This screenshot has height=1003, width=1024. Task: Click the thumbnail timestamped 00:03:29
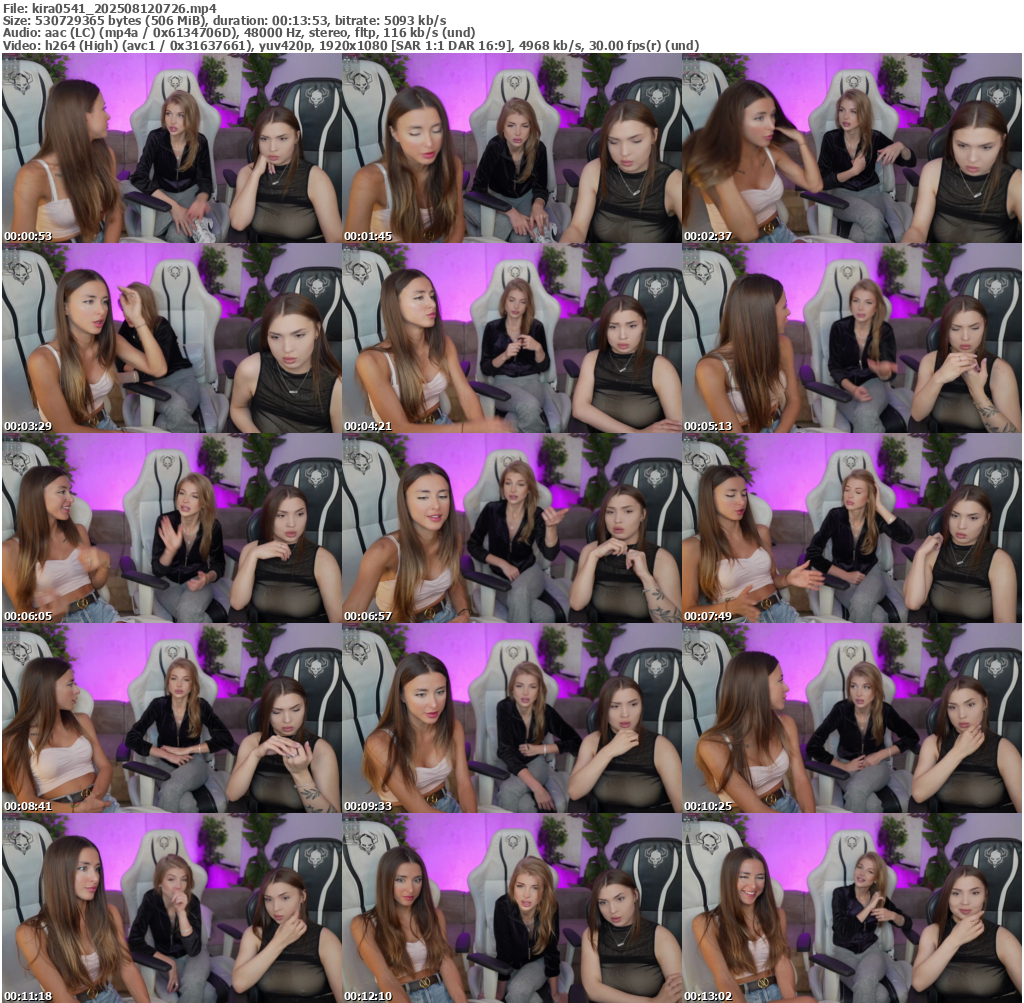coord(172,338)
